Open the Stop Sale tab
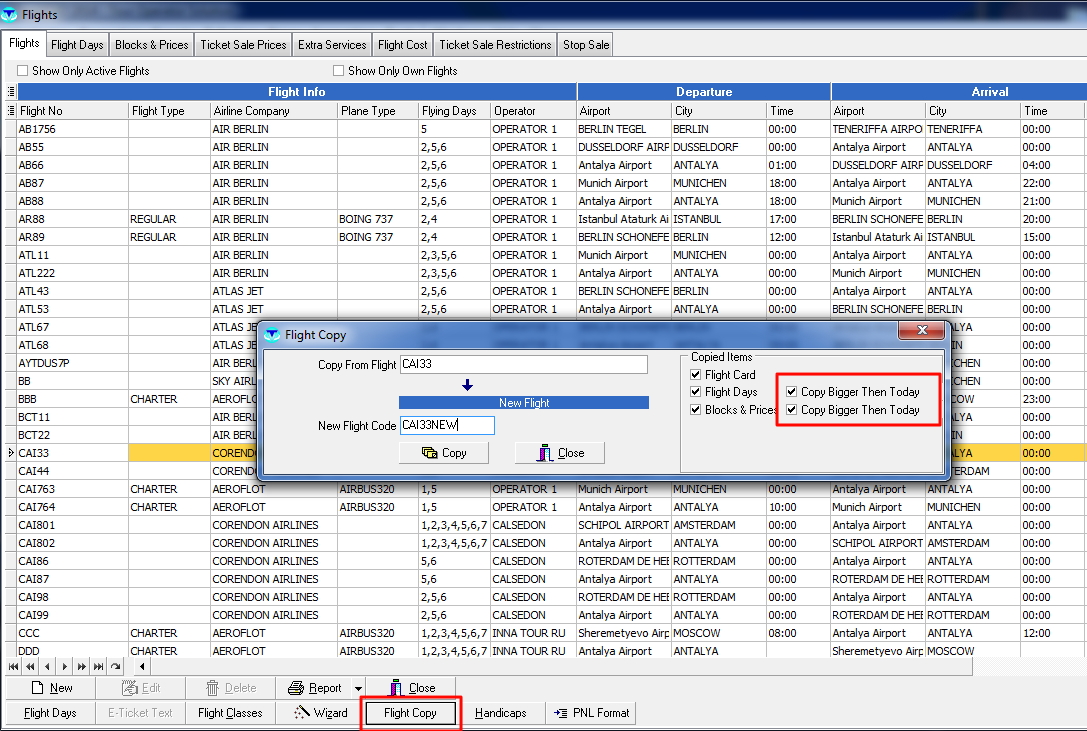Screen dimensions: 1087x731 point(585,45)
